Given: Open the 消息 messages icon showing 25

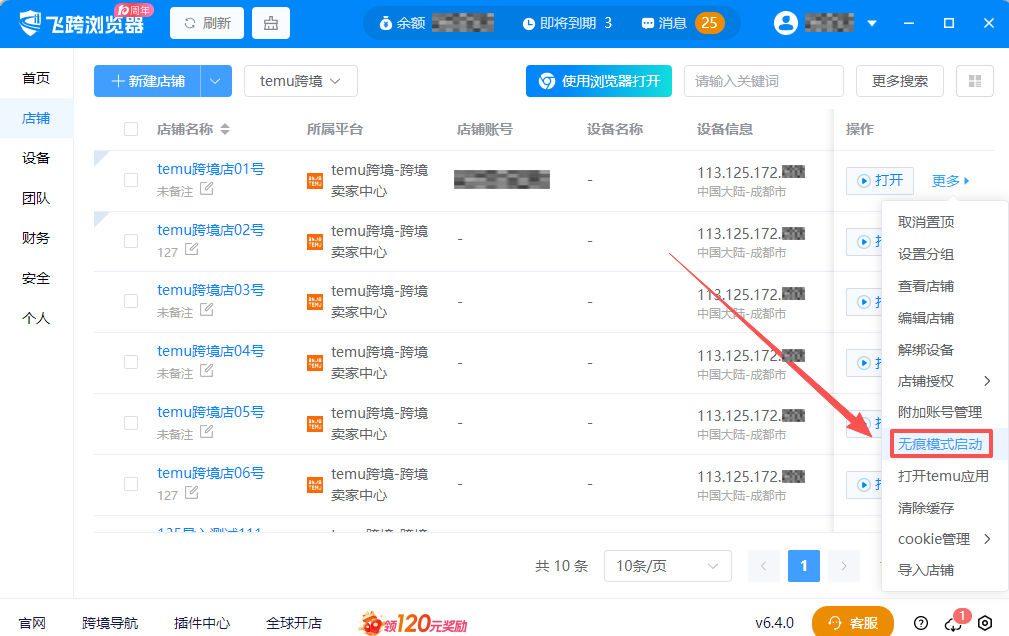Looking at the screenshot, I should point(650,22).
